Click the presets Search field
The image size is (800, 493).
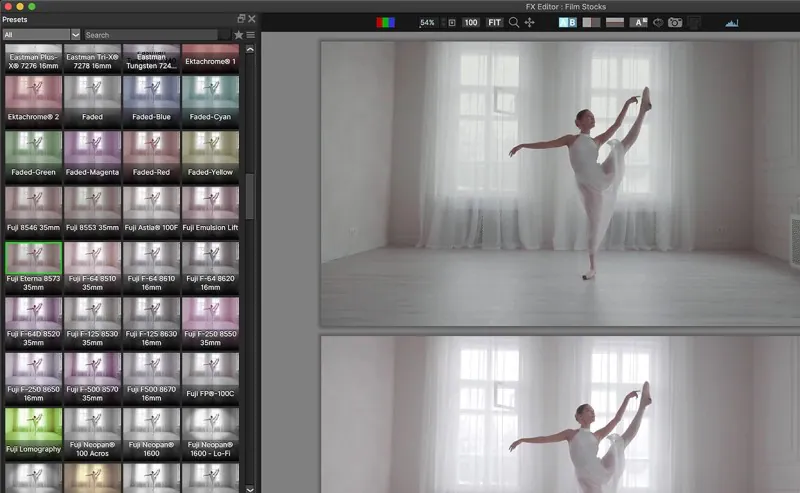coord(151,35)
